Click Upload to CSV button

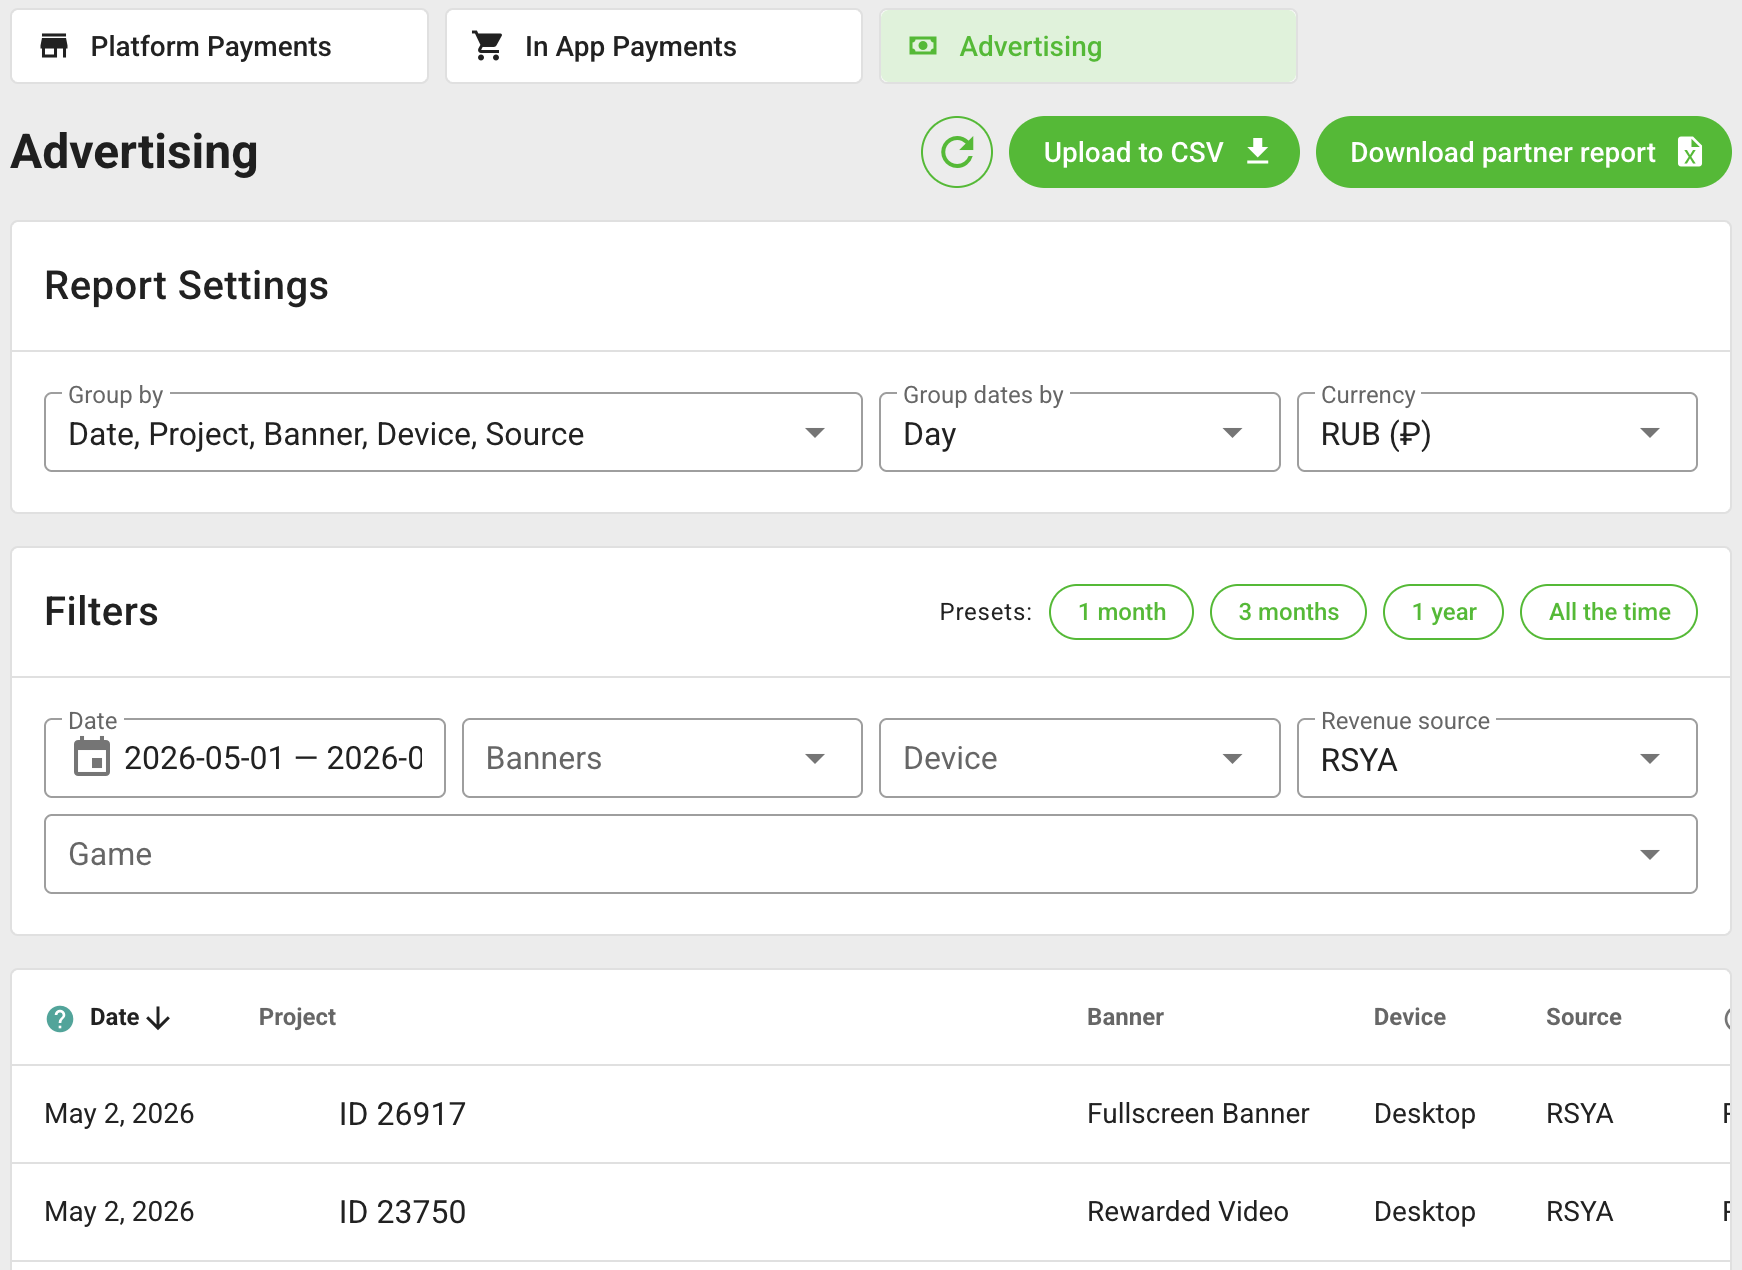pyautogui.click(x=1154, y=152)
